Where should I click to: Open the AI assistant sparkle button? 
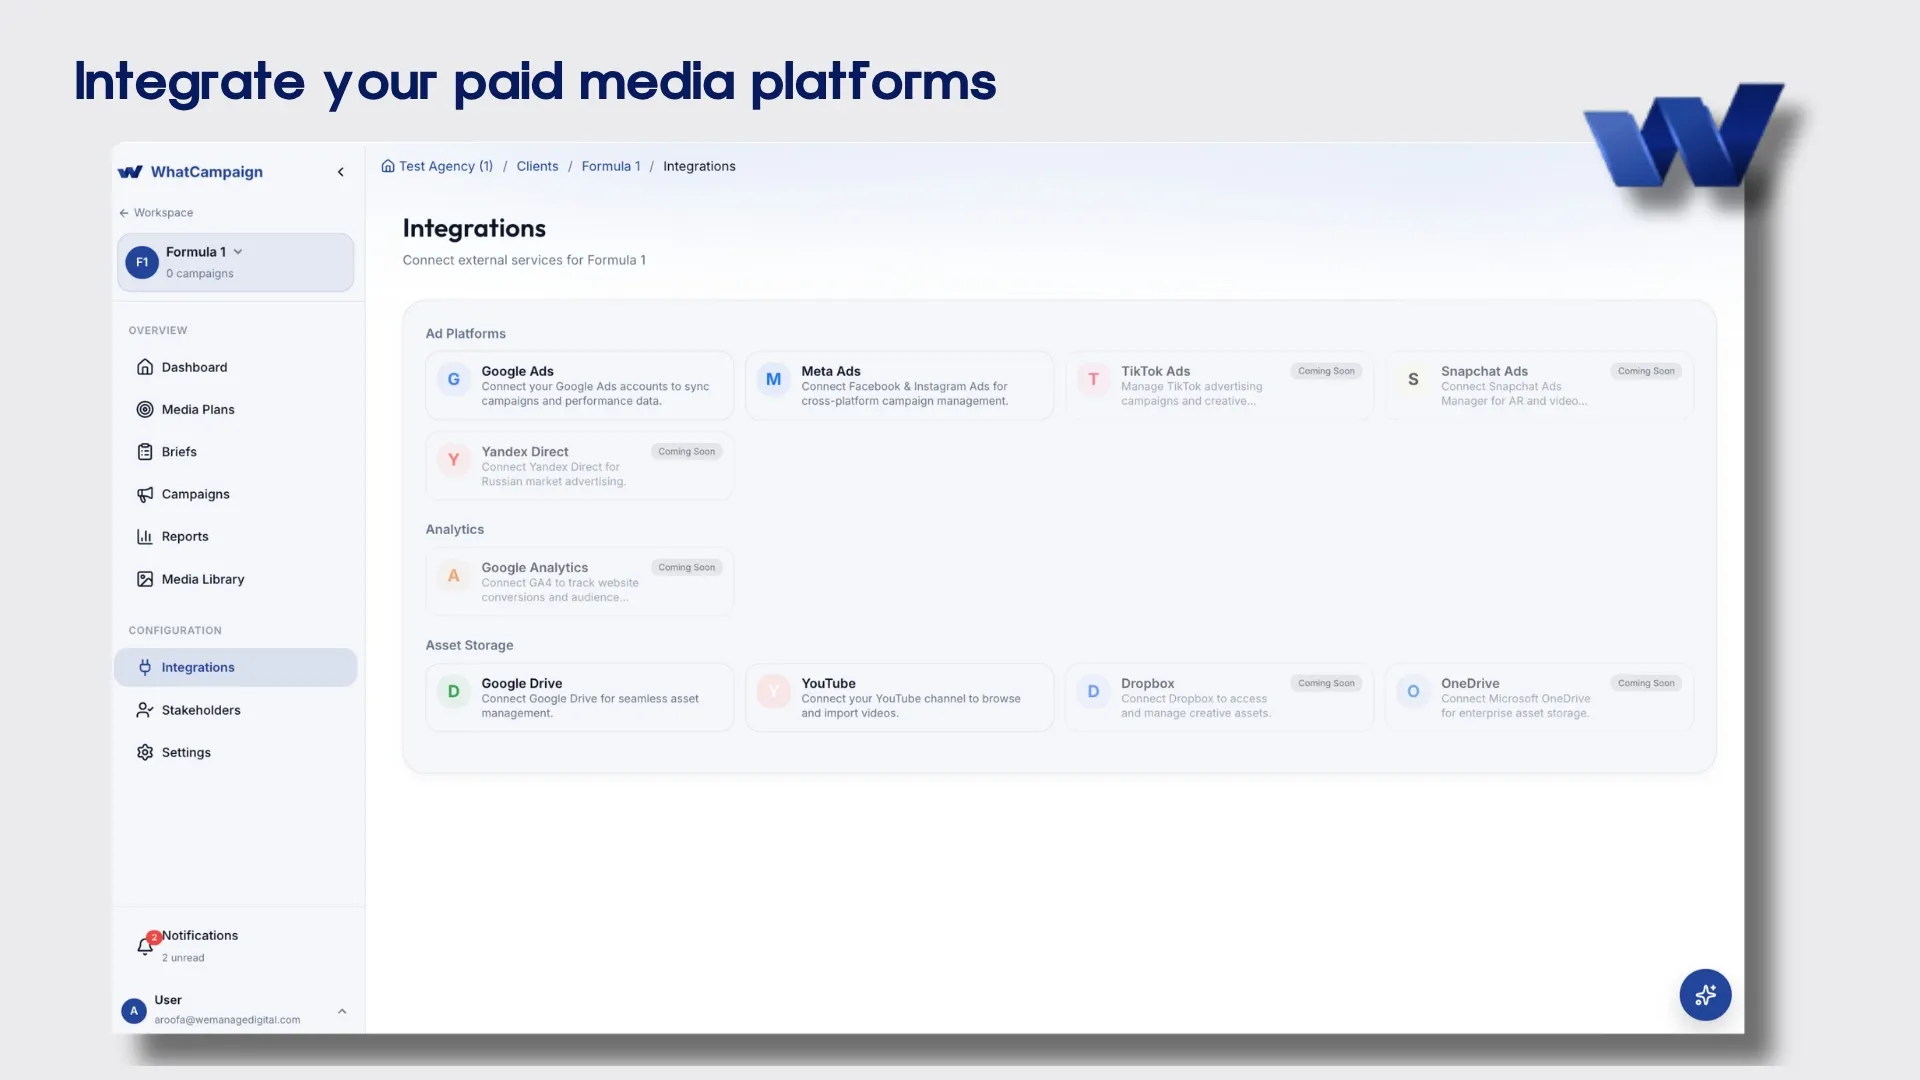[x=1706, y=995]
